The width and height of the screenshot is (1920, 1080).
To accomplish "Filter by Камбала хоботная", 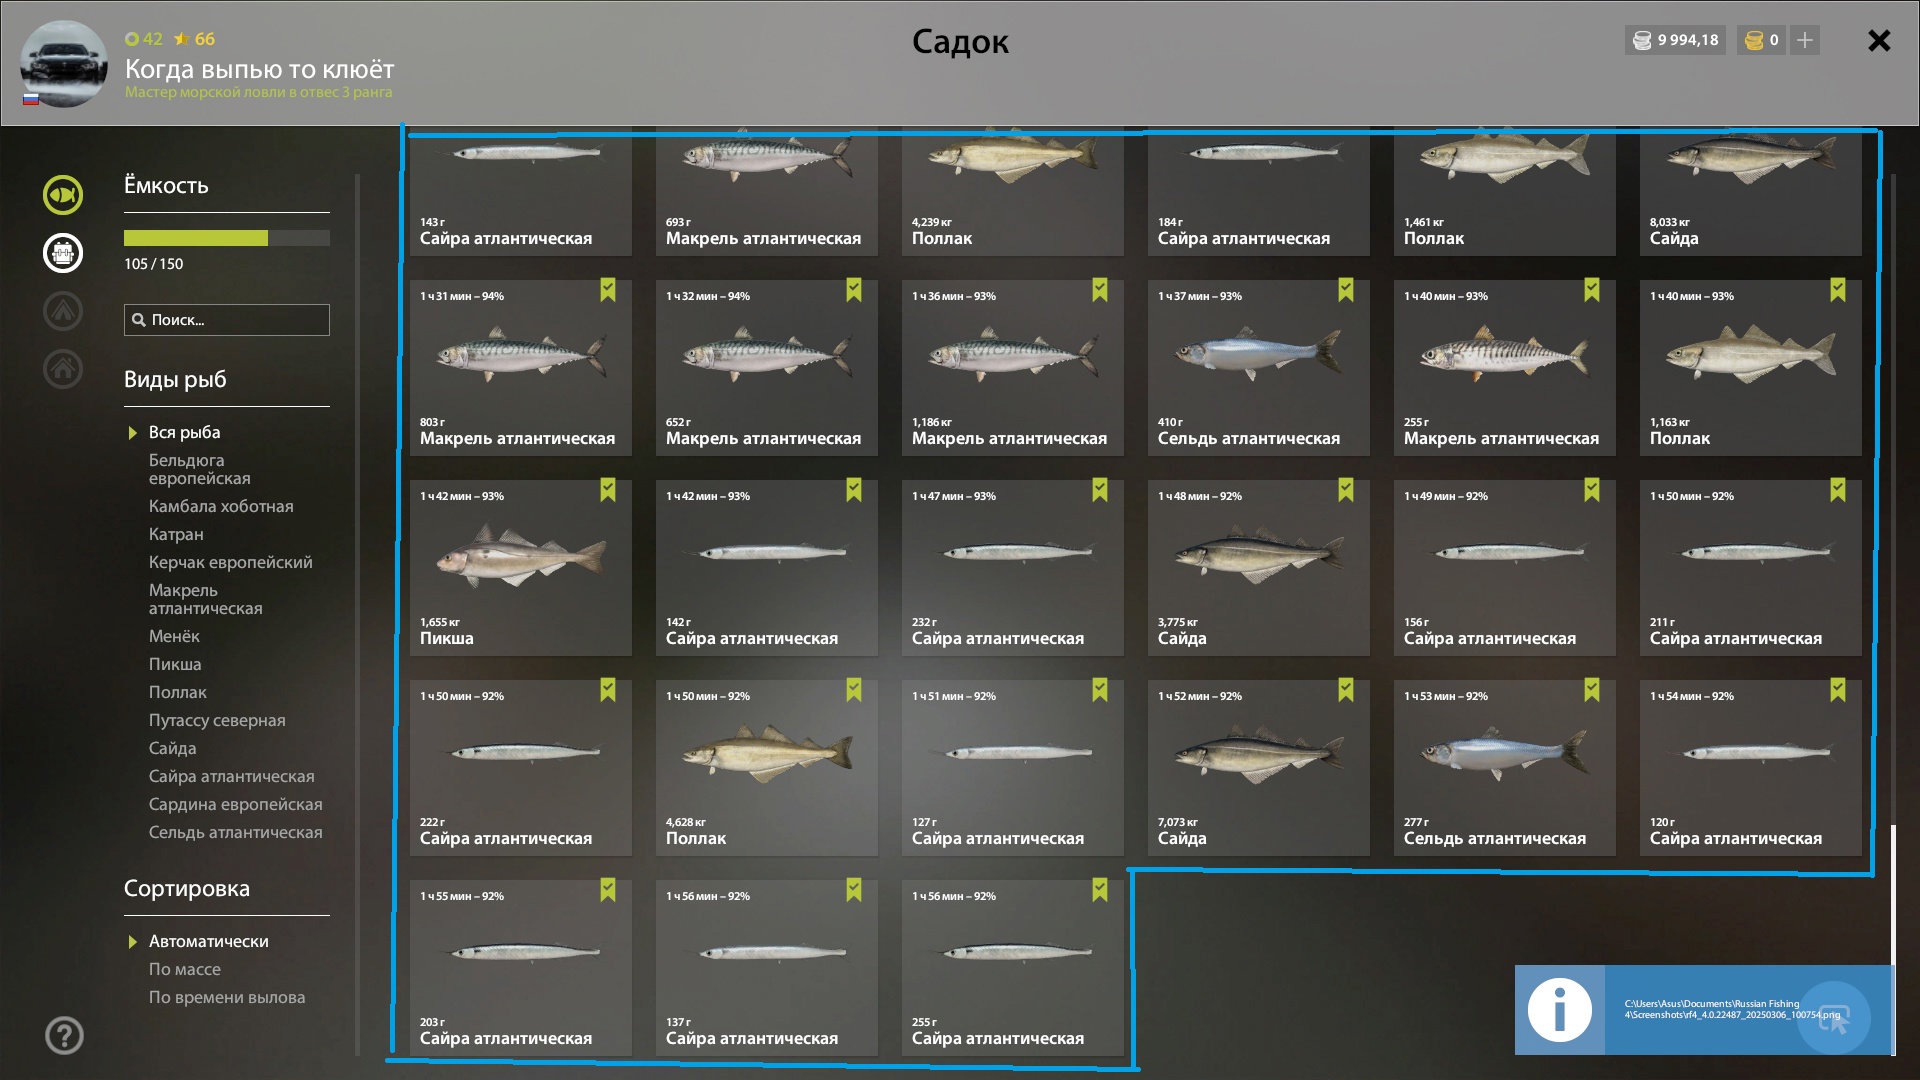I will point(221,506).
